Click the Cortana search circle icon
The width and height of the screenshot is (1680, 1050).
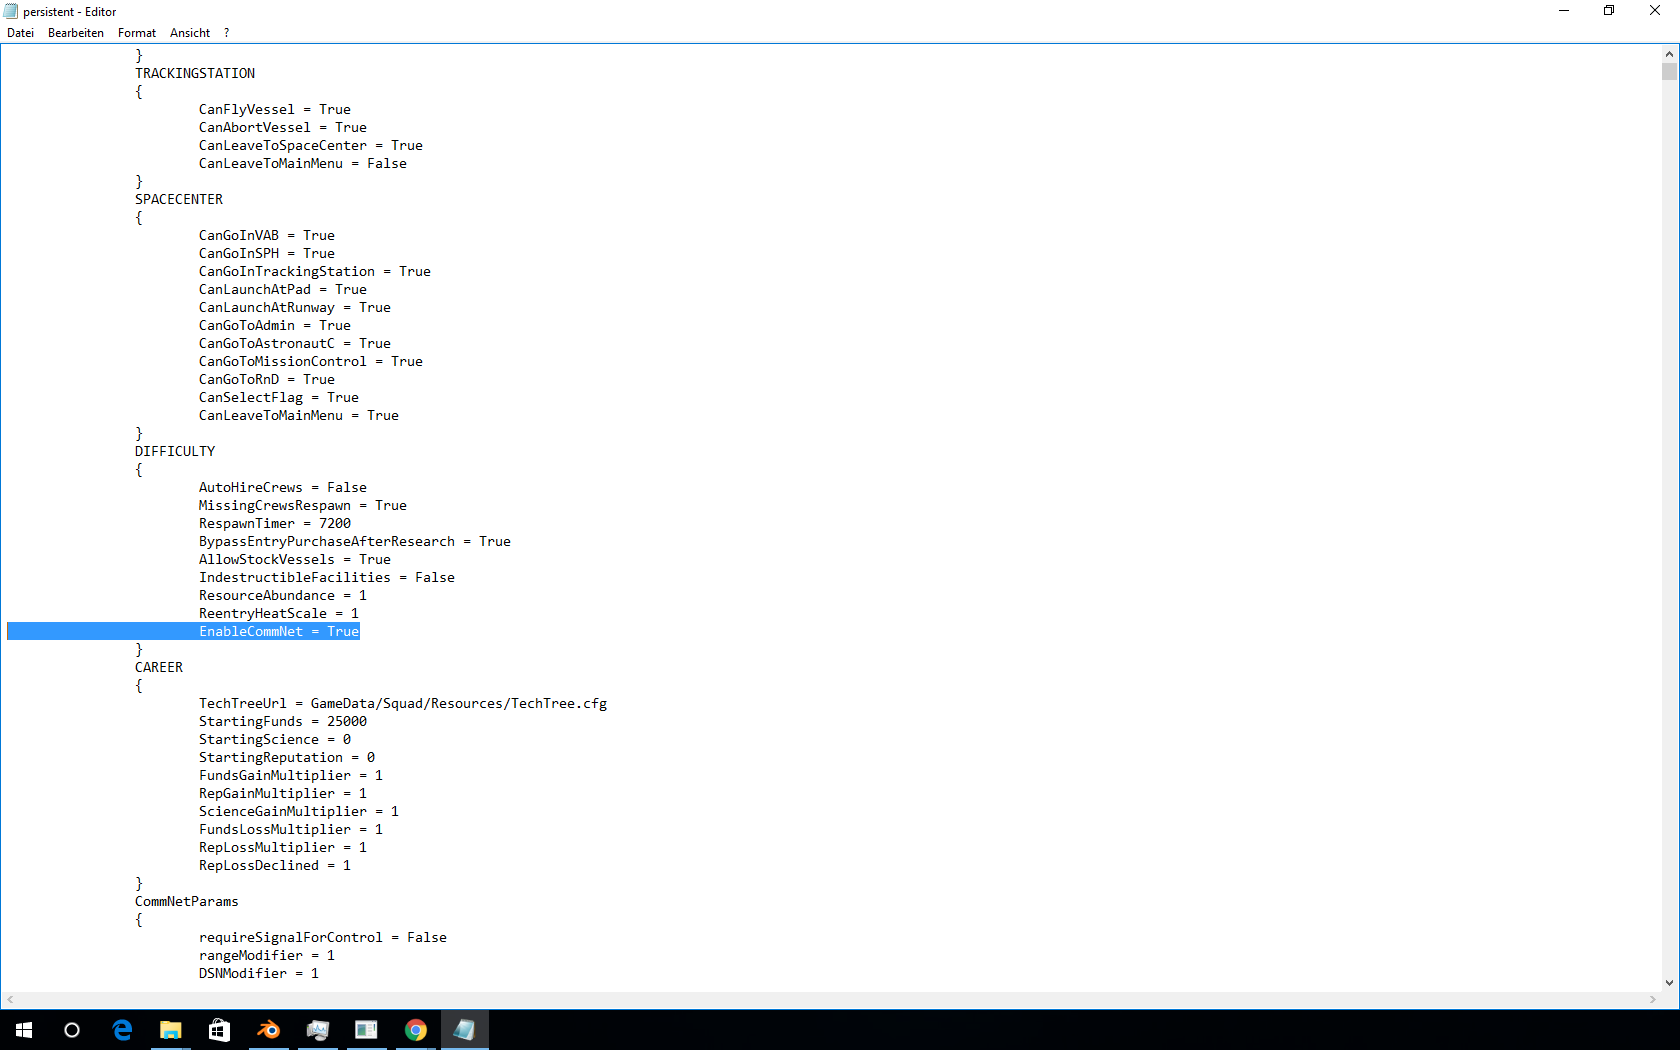(x=72, y=1030)
